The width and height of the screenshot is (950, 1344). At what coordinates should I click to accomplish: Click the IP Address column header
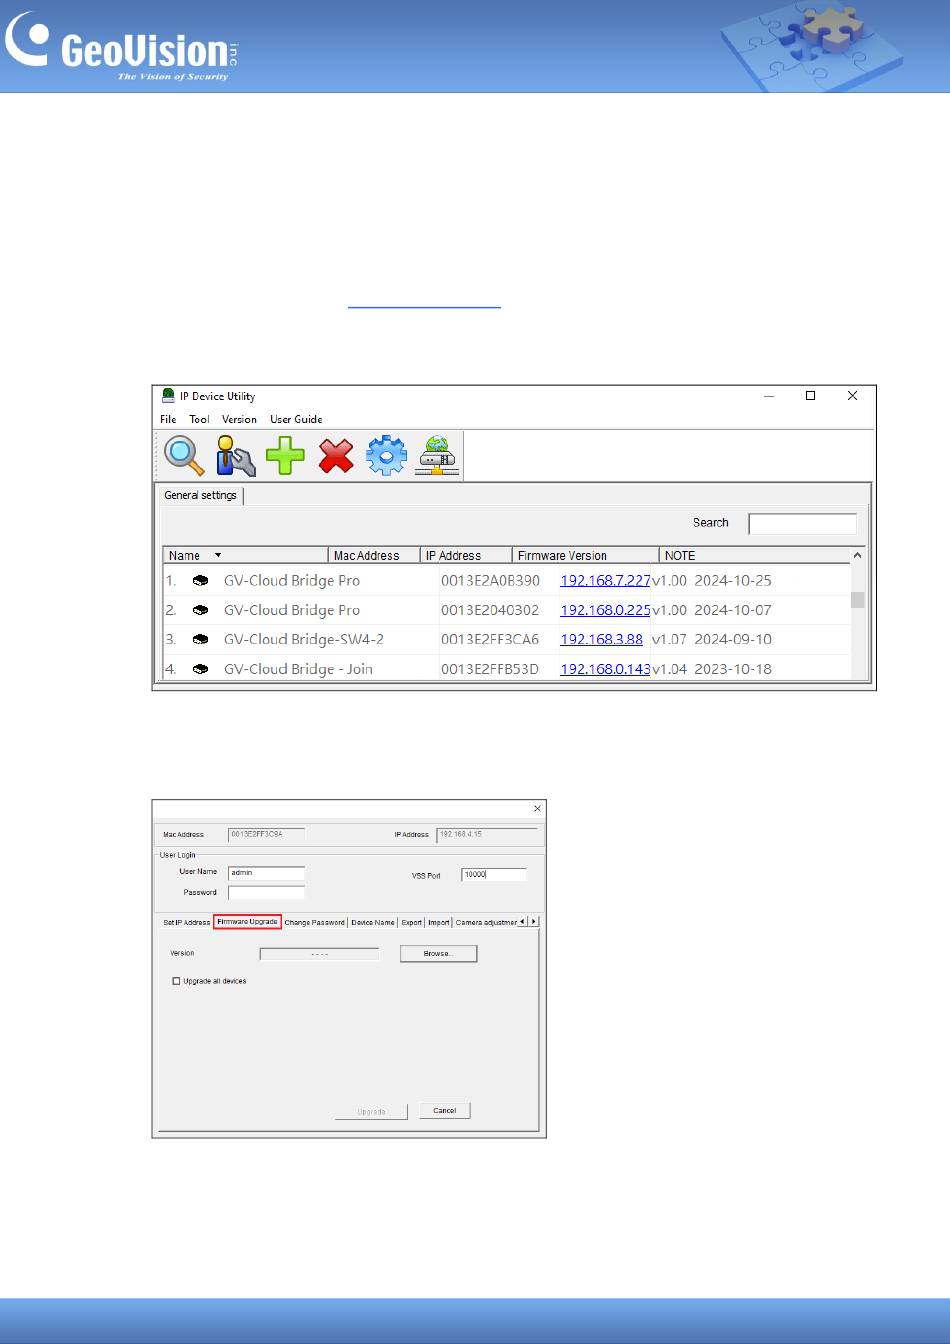click(x=467, y=555)
